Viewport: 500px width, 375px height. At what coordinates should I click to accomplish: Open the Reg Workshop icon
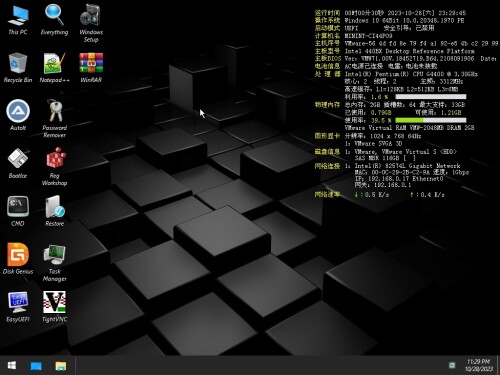(x=54, y=167)
